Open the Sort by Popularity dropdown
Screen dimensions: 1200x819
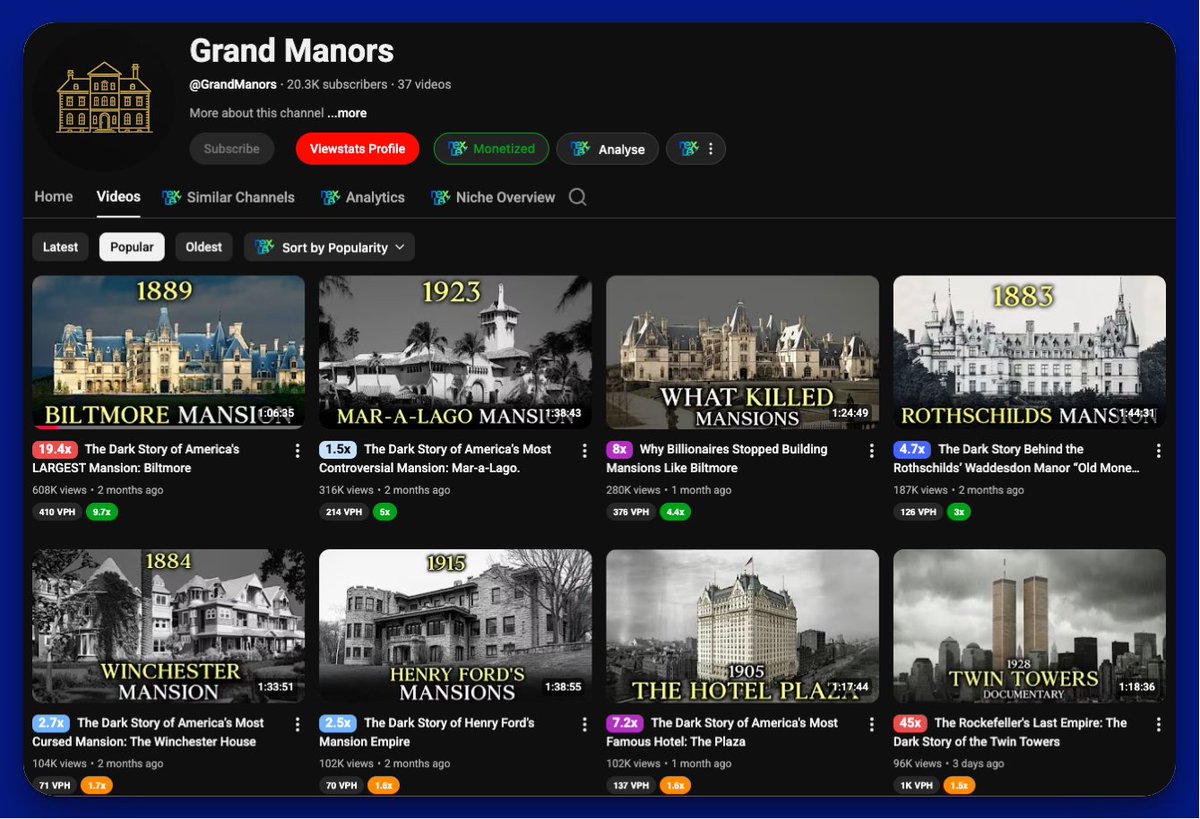[329, 247]
